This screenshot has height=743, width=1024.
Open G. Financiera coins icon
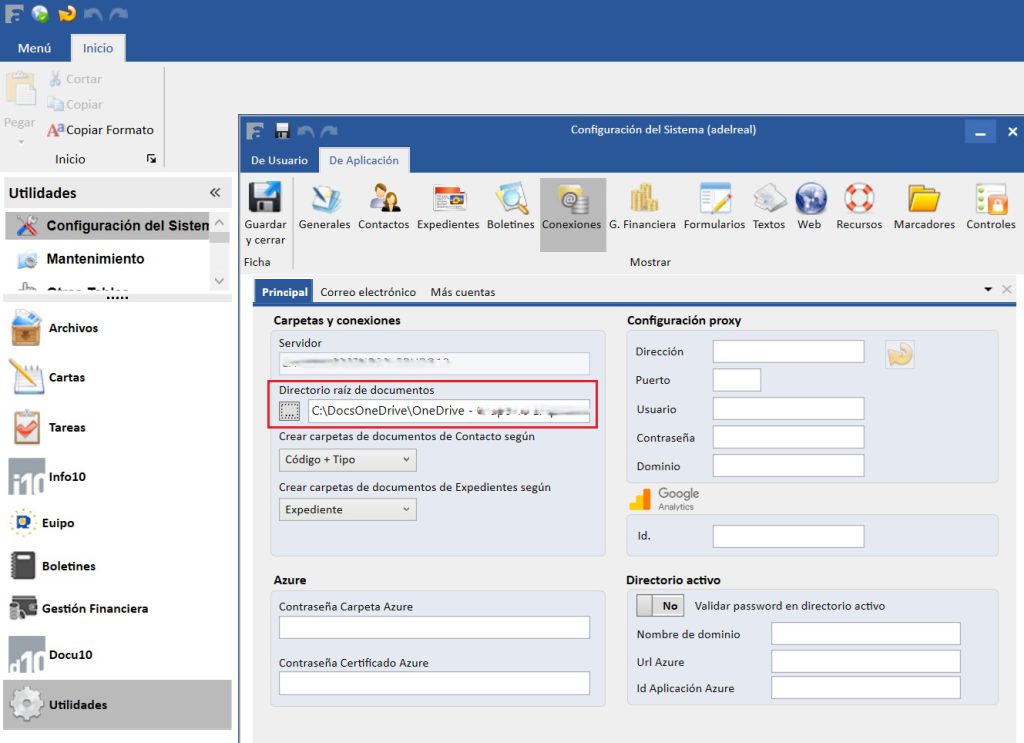pyautogui.click(x=642, y=199)
